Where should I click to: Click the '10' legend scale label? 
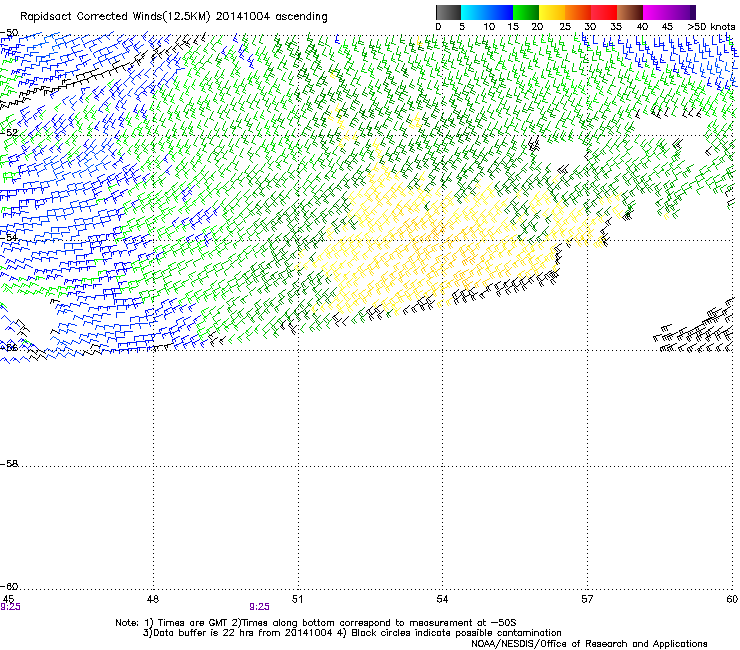pos(489,27)
